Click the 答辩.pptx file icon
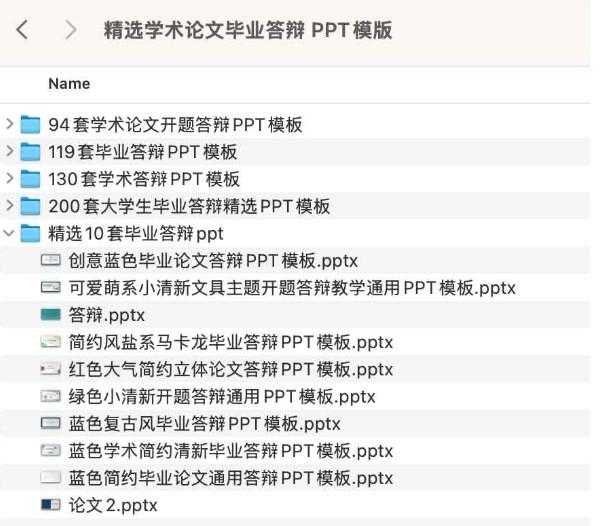This screenshot has height=526, width=604. pyautogui.click(x=50, y=315)
